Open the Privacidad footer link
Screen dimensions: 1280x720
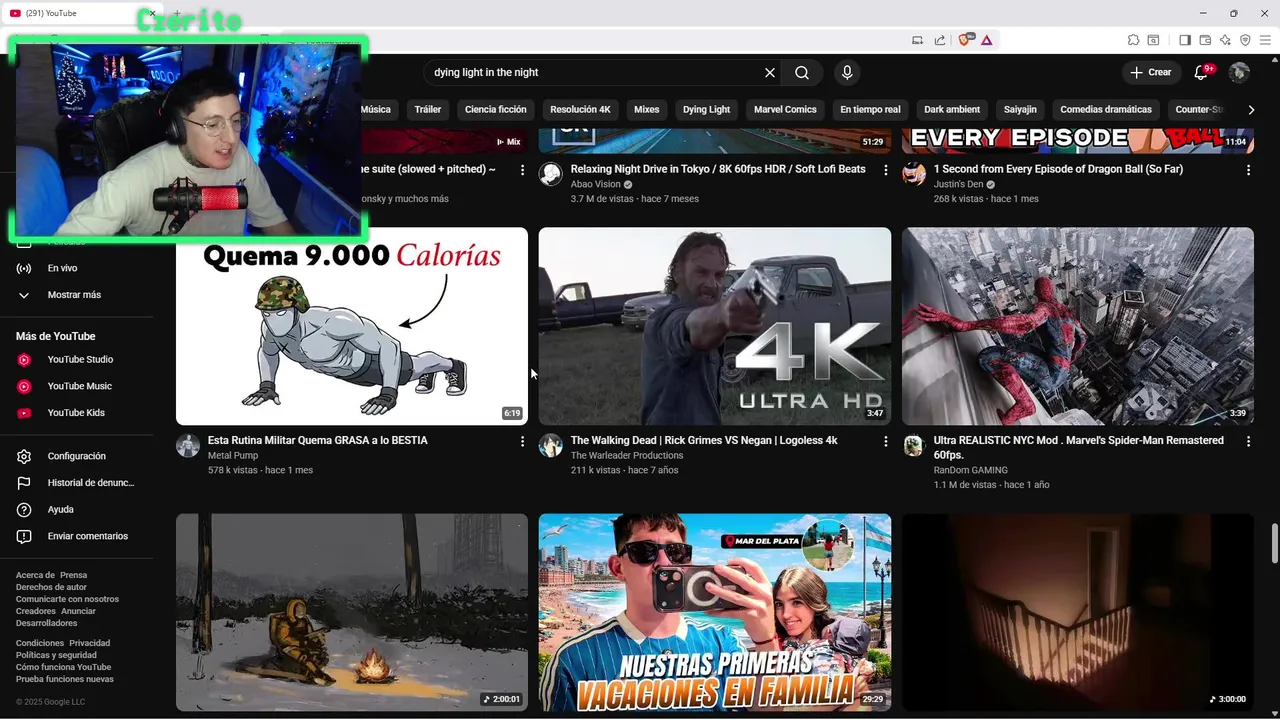[x=90, y=644]
